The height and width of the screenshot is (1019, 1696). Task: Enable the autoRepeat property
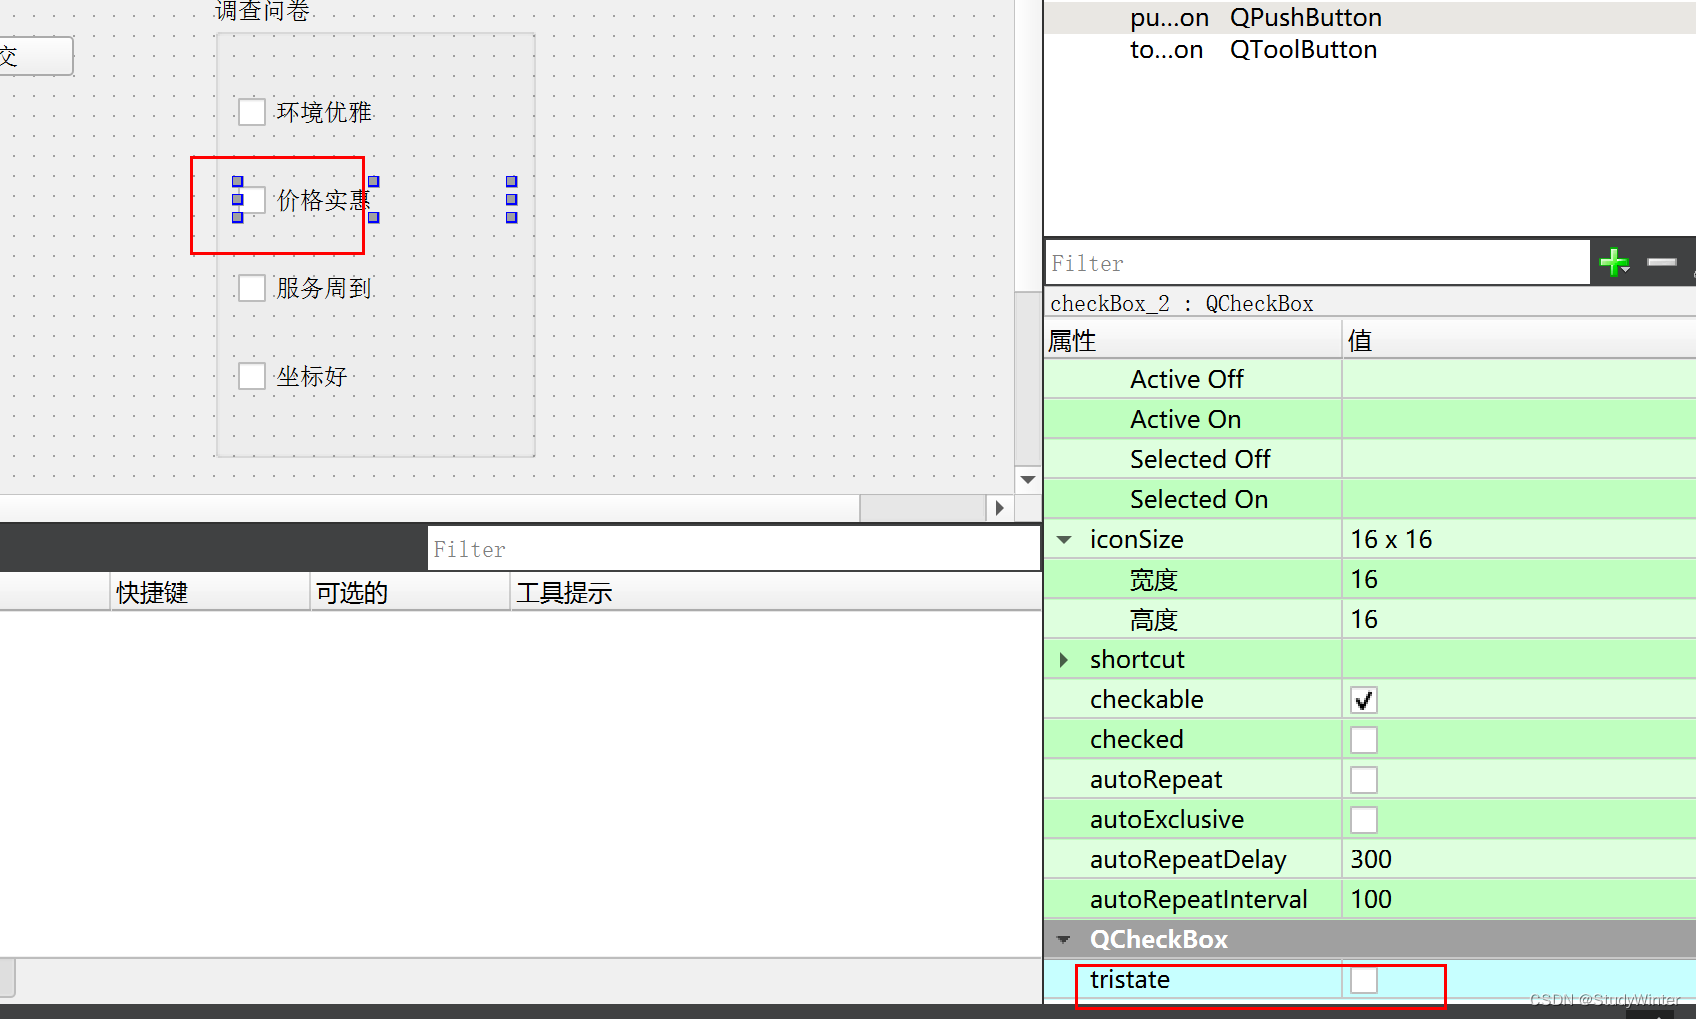pos(1364,780)
